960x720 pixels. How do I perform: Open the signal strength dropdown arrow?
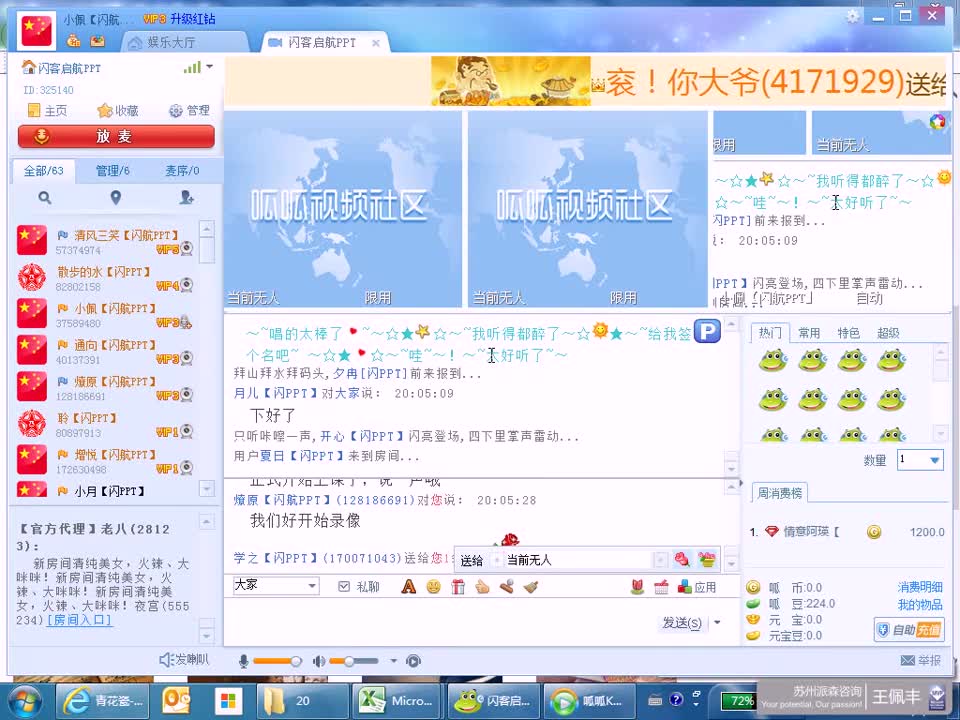(x=209, y=66)
